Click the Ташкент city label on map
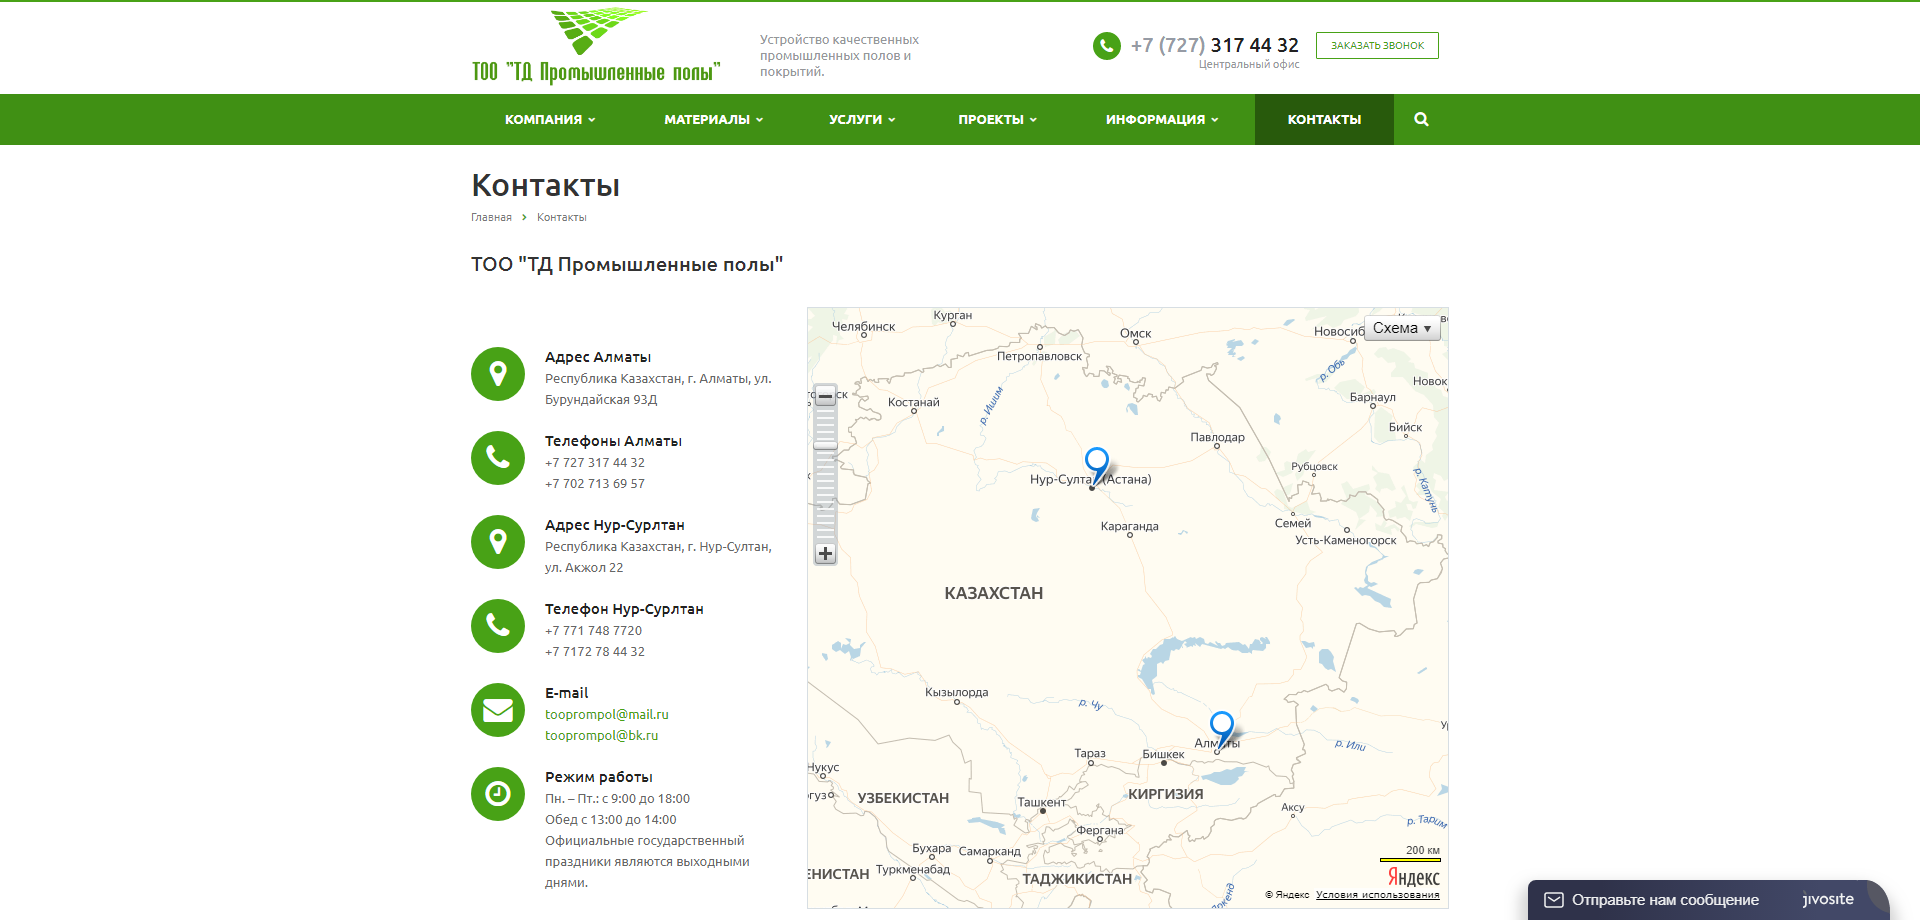Viewport: 1920px width, 920px height. coord(1041,802)
